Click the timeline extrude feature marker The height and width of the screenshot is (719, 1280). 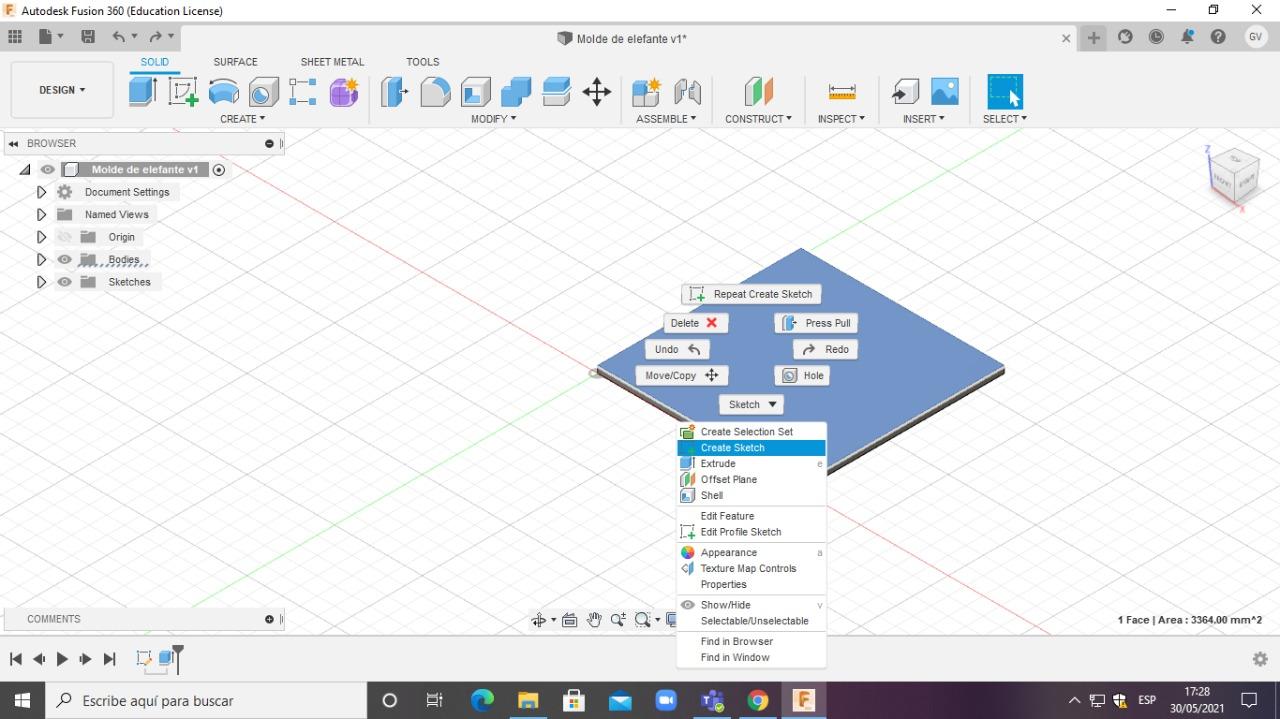[x=166, y=659]
